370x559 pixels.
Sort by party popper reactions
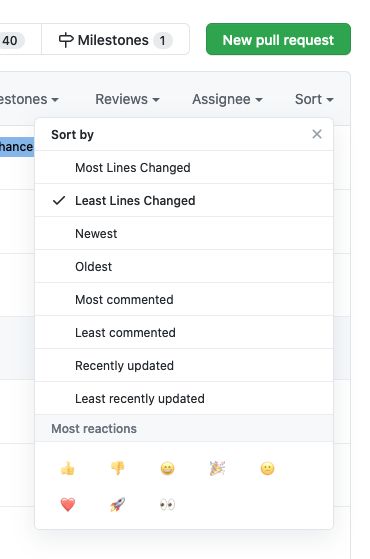pyautogui.click(x=217, y=468)
